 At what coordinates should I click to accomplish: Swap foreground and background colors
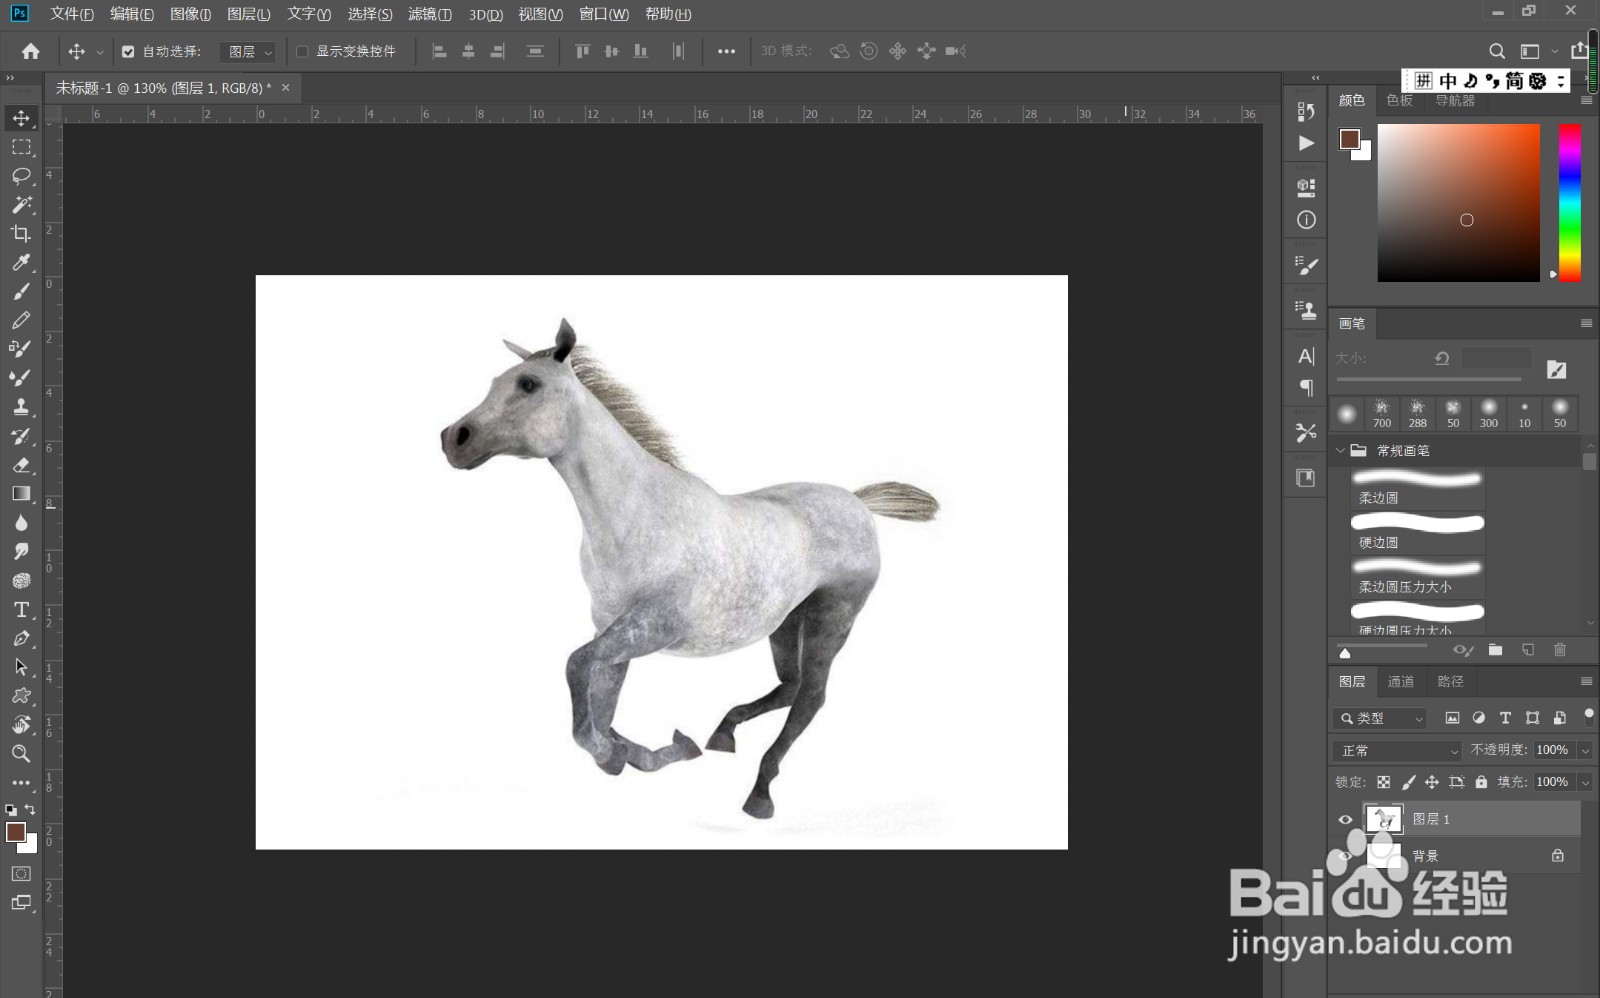click(30, 810)
